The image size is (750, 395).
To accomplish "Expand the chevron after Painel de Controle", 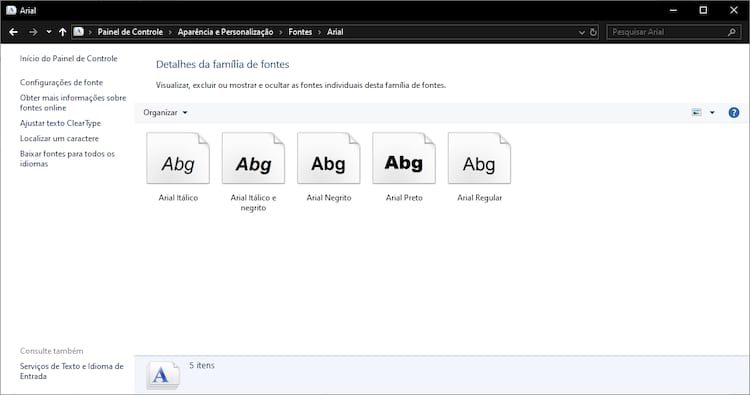I will coord(170,32).
